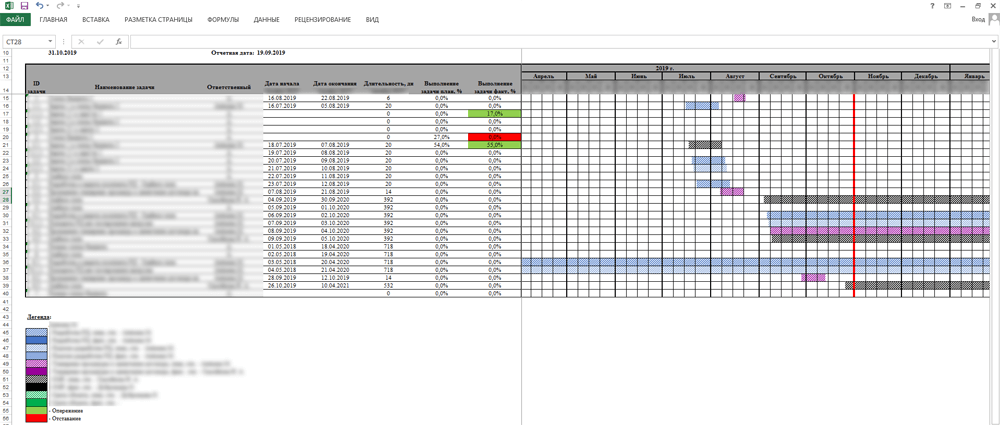Expand the formula bar chevron

(994, 41)
